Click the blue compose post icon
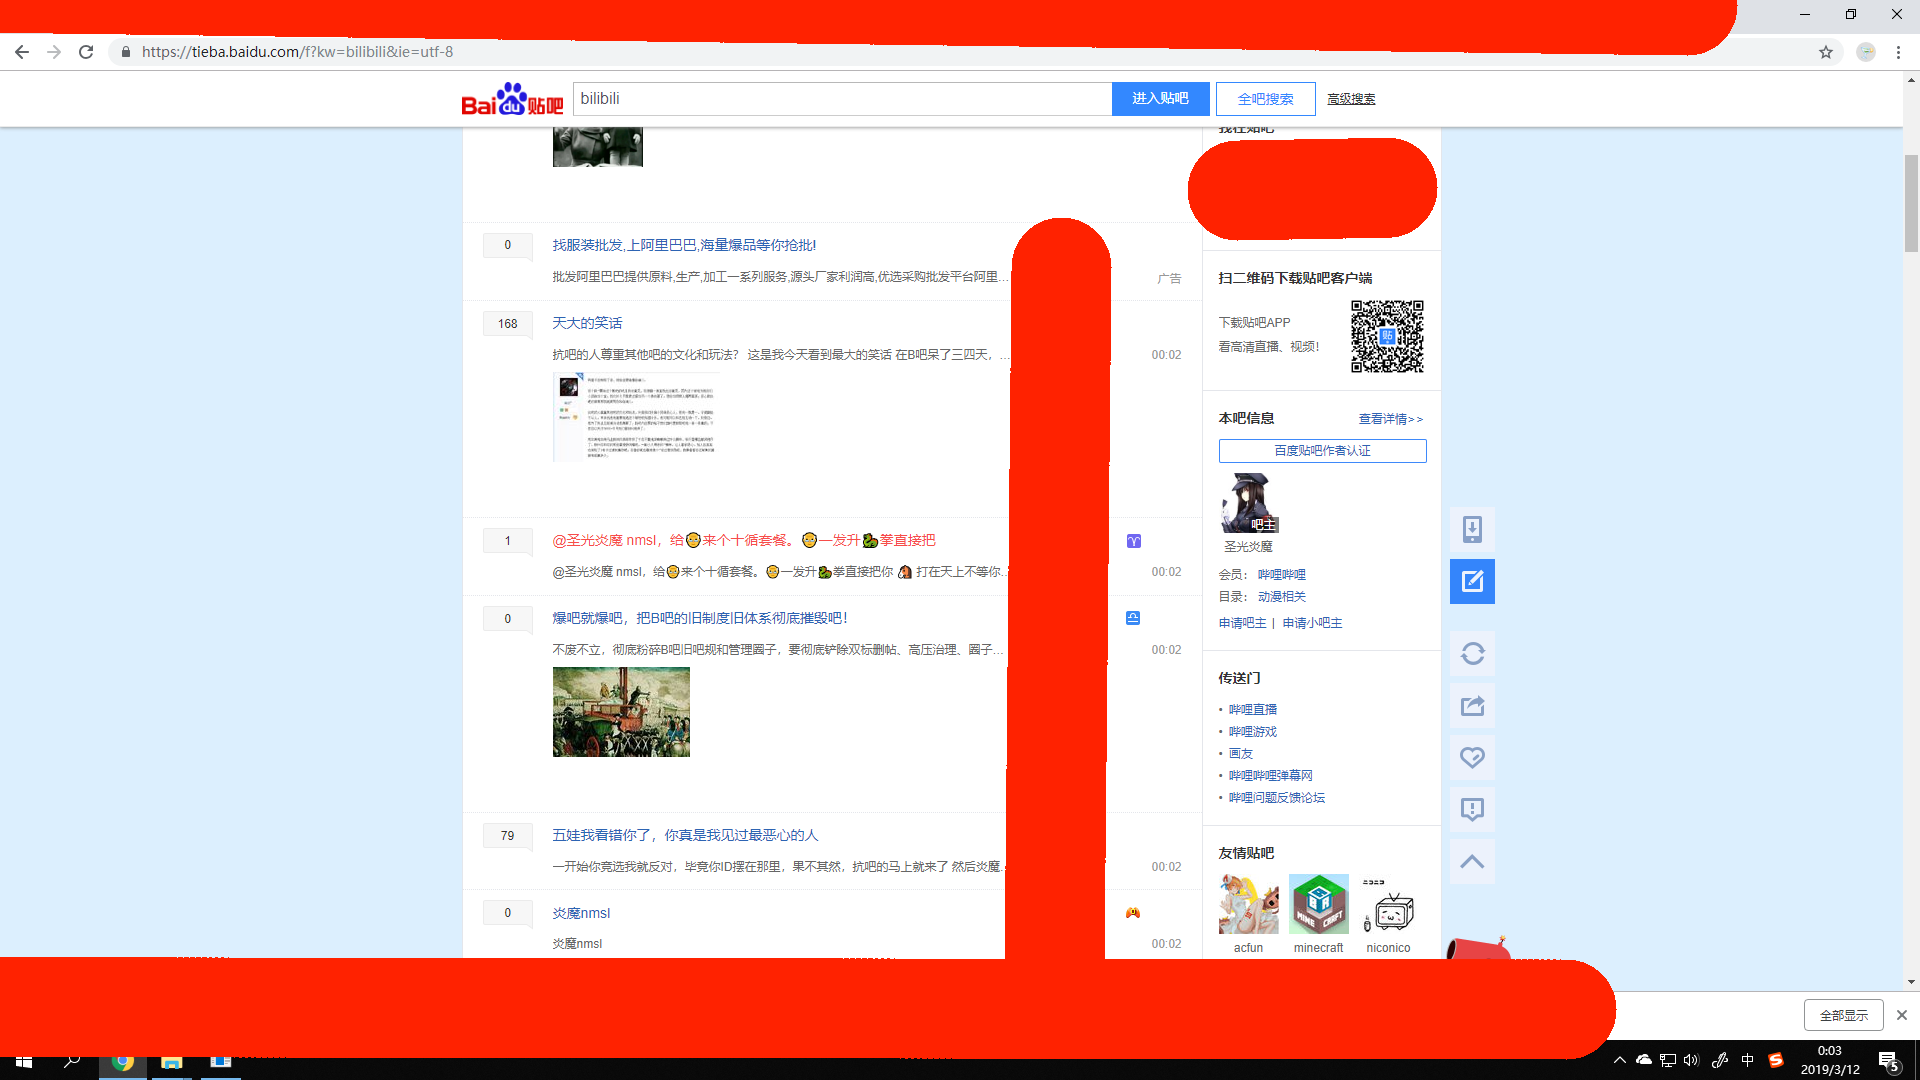The image size is (1920, 1080). [x=1472, y=581]
